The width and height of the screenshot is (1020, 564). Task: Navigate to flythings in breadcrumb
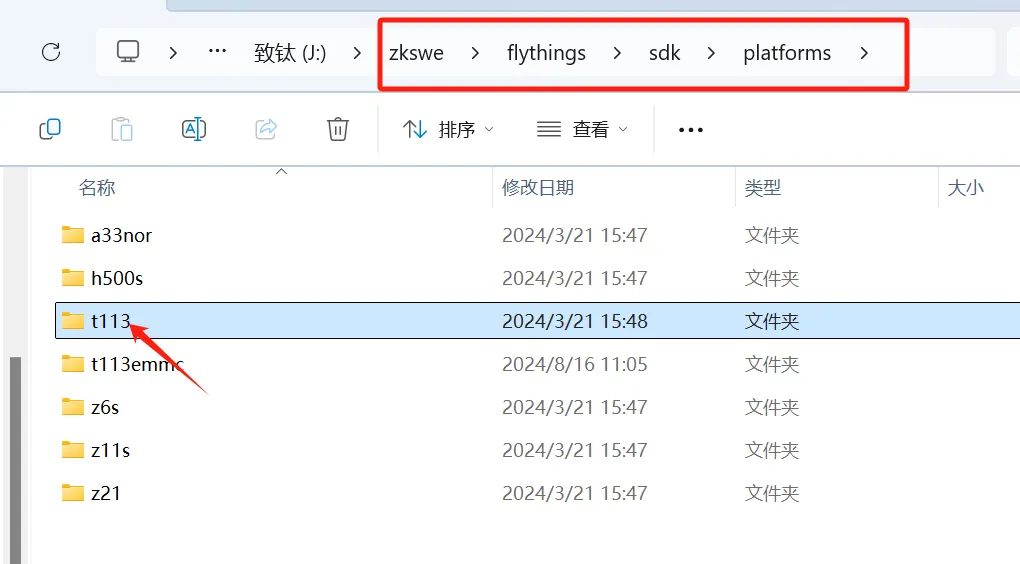[x=546, y=53]
